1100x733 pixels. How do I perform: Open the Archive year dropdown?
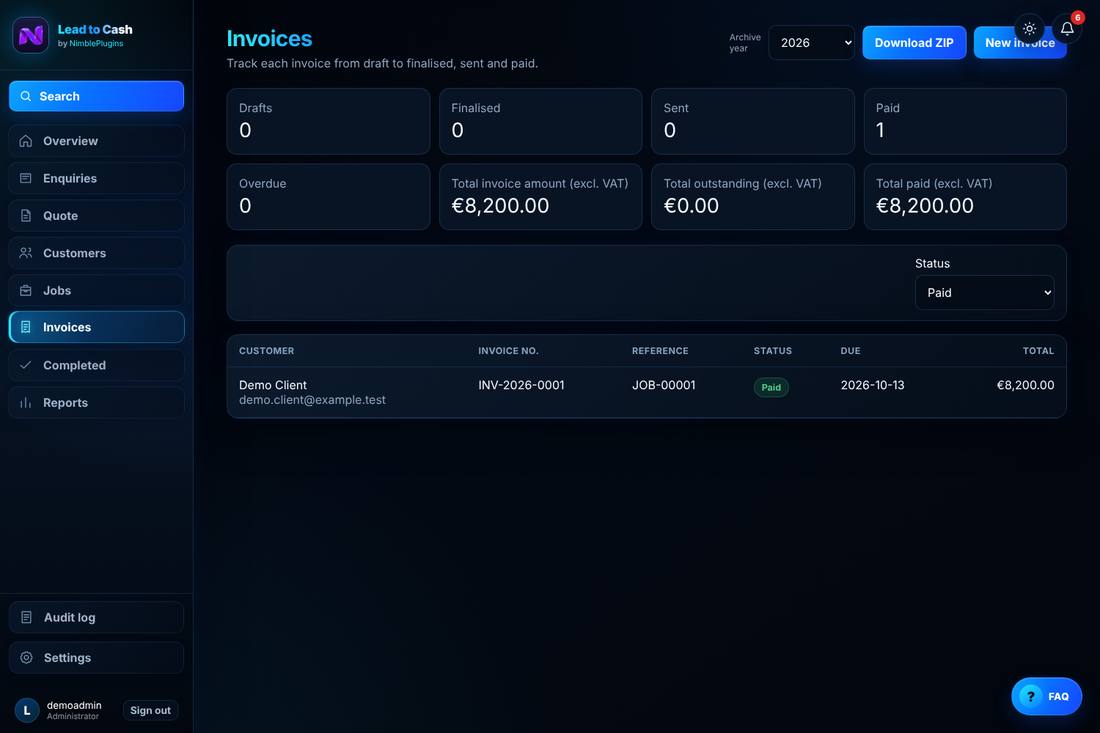[812, 43]
